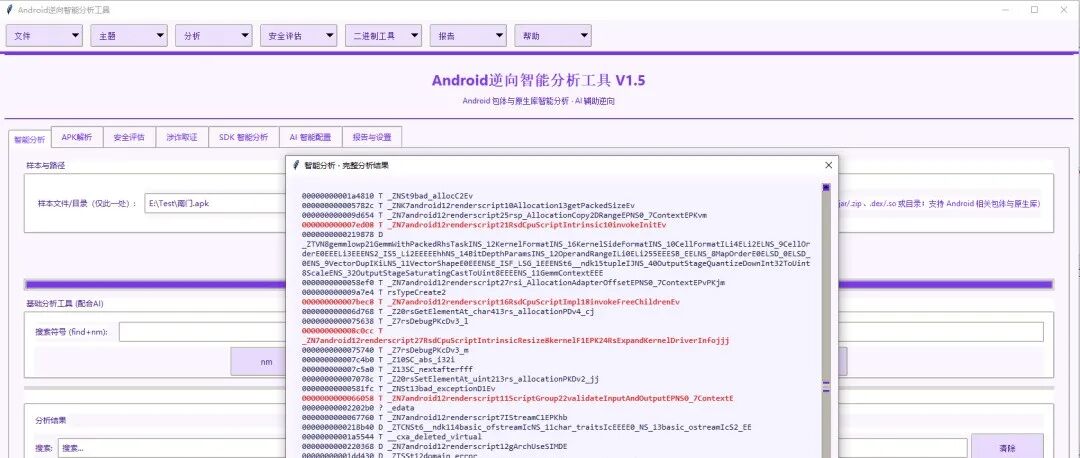Click the 基础分析工具 (配合AI) section label
This screenshot has height=458, width=1080.
click(x=65, y=303)
